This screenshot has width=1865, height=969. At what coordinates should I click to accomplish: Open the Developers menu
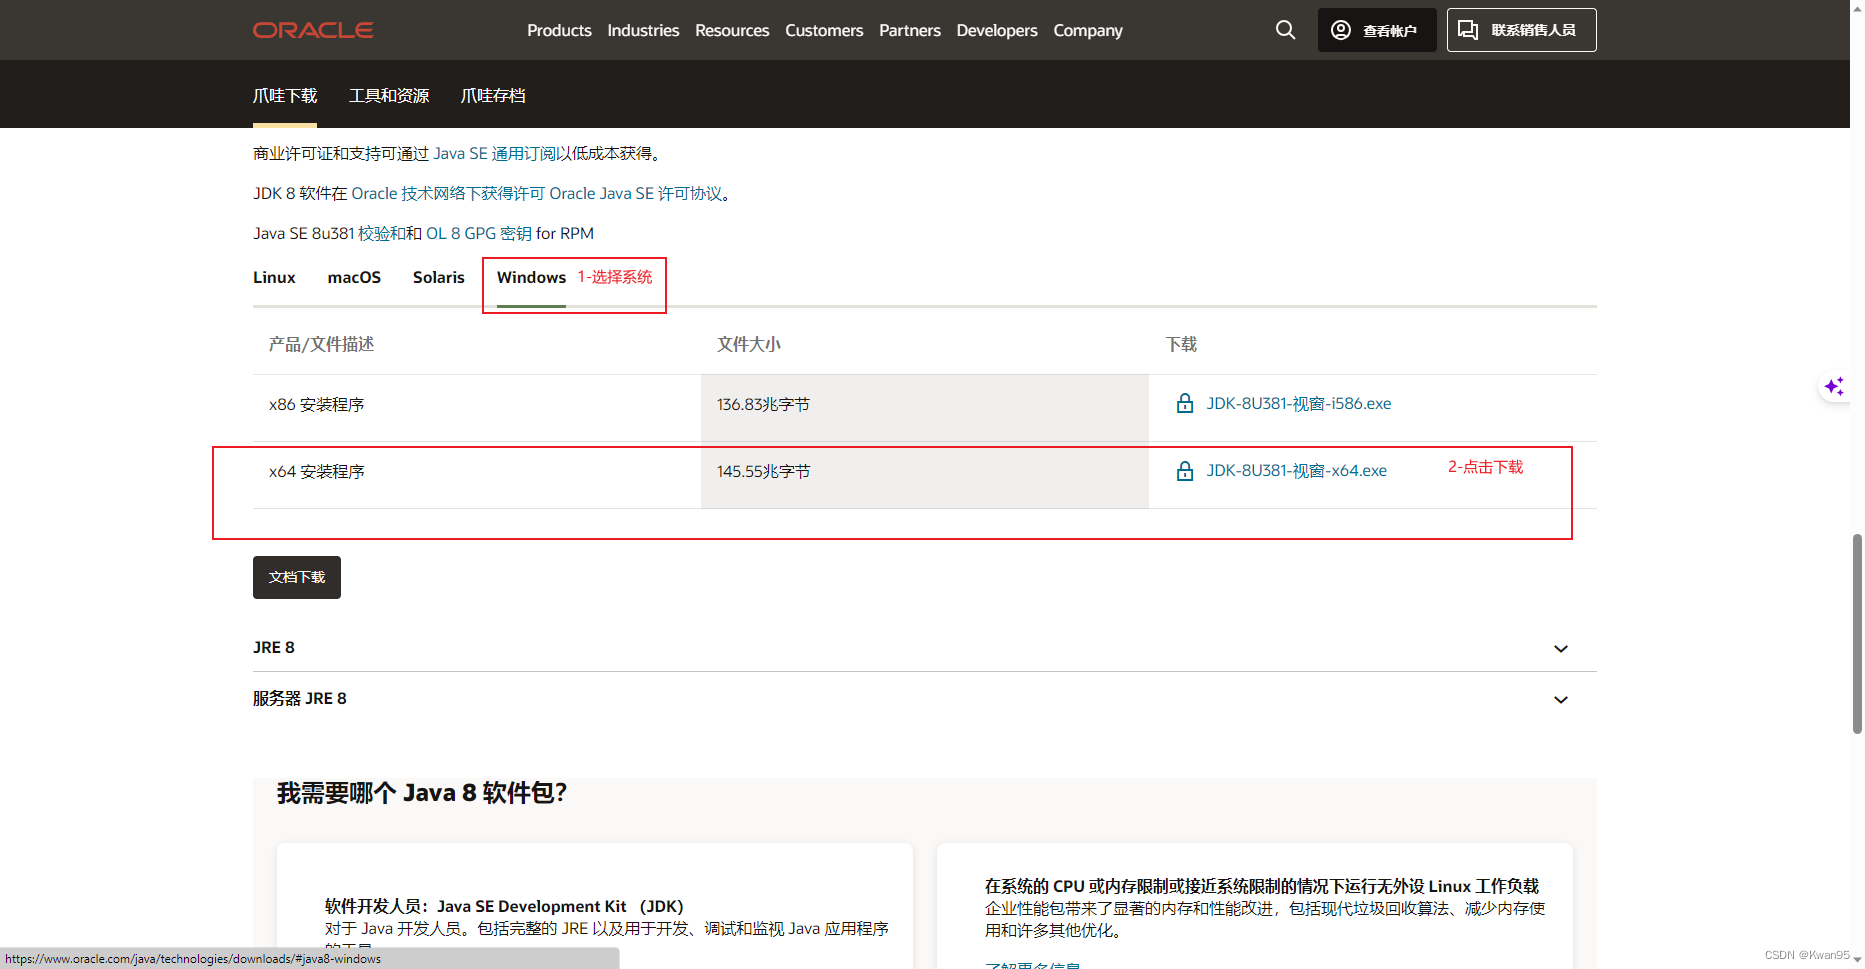point(997,30)
